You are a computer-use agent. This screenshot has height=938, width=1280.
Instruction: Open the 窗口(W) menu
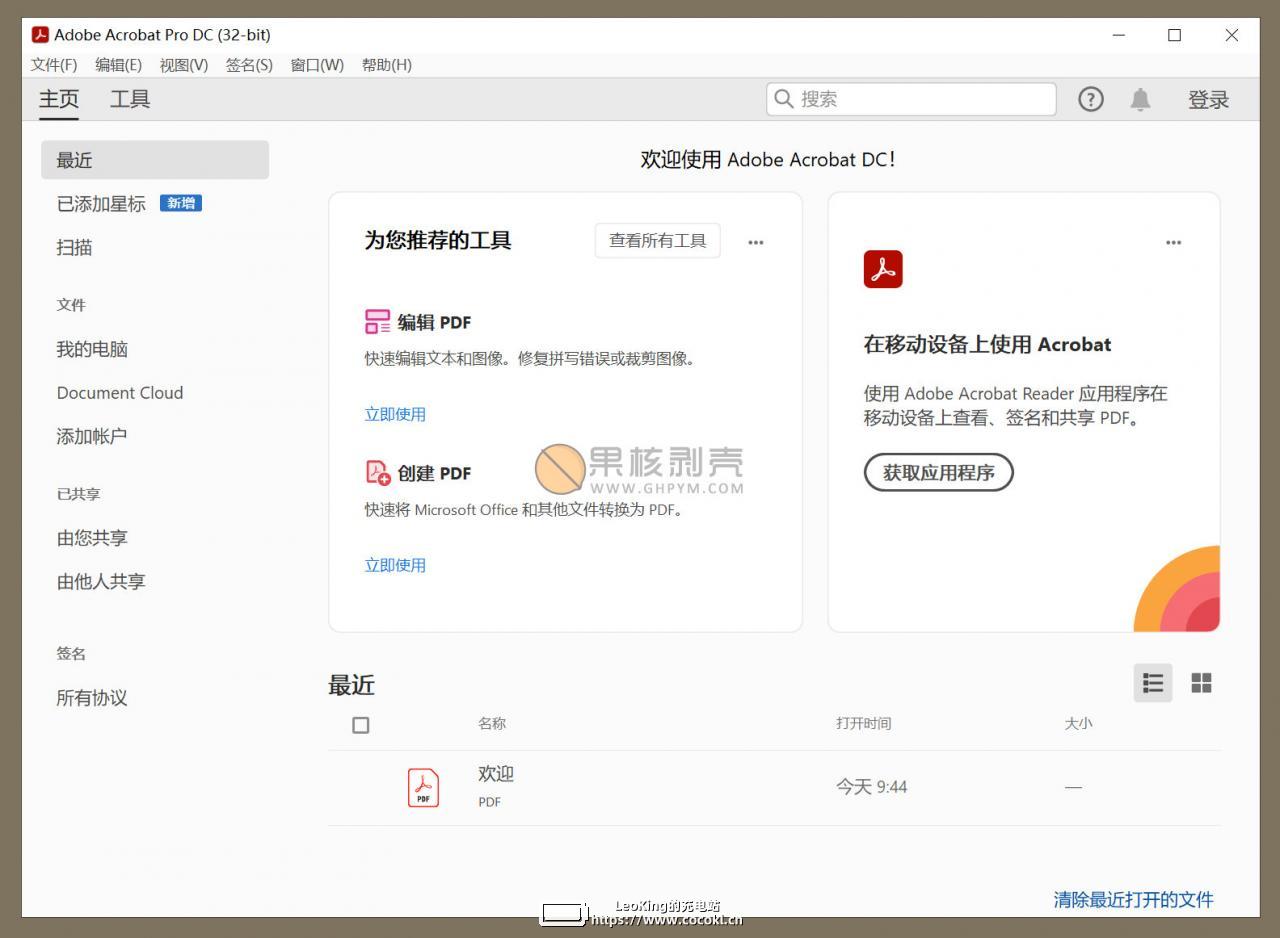(317, 65)
